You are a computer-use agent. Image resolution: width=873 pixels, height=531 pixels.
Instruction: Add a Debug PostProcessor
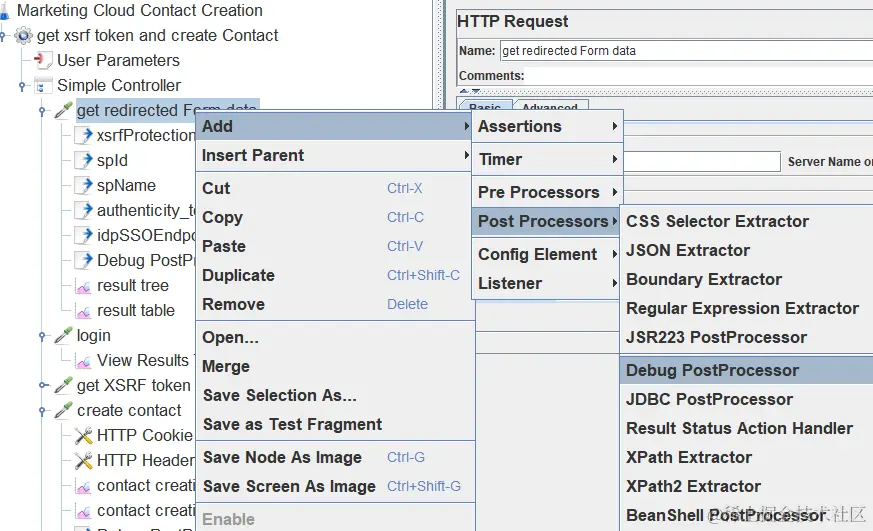pos(747,370)
